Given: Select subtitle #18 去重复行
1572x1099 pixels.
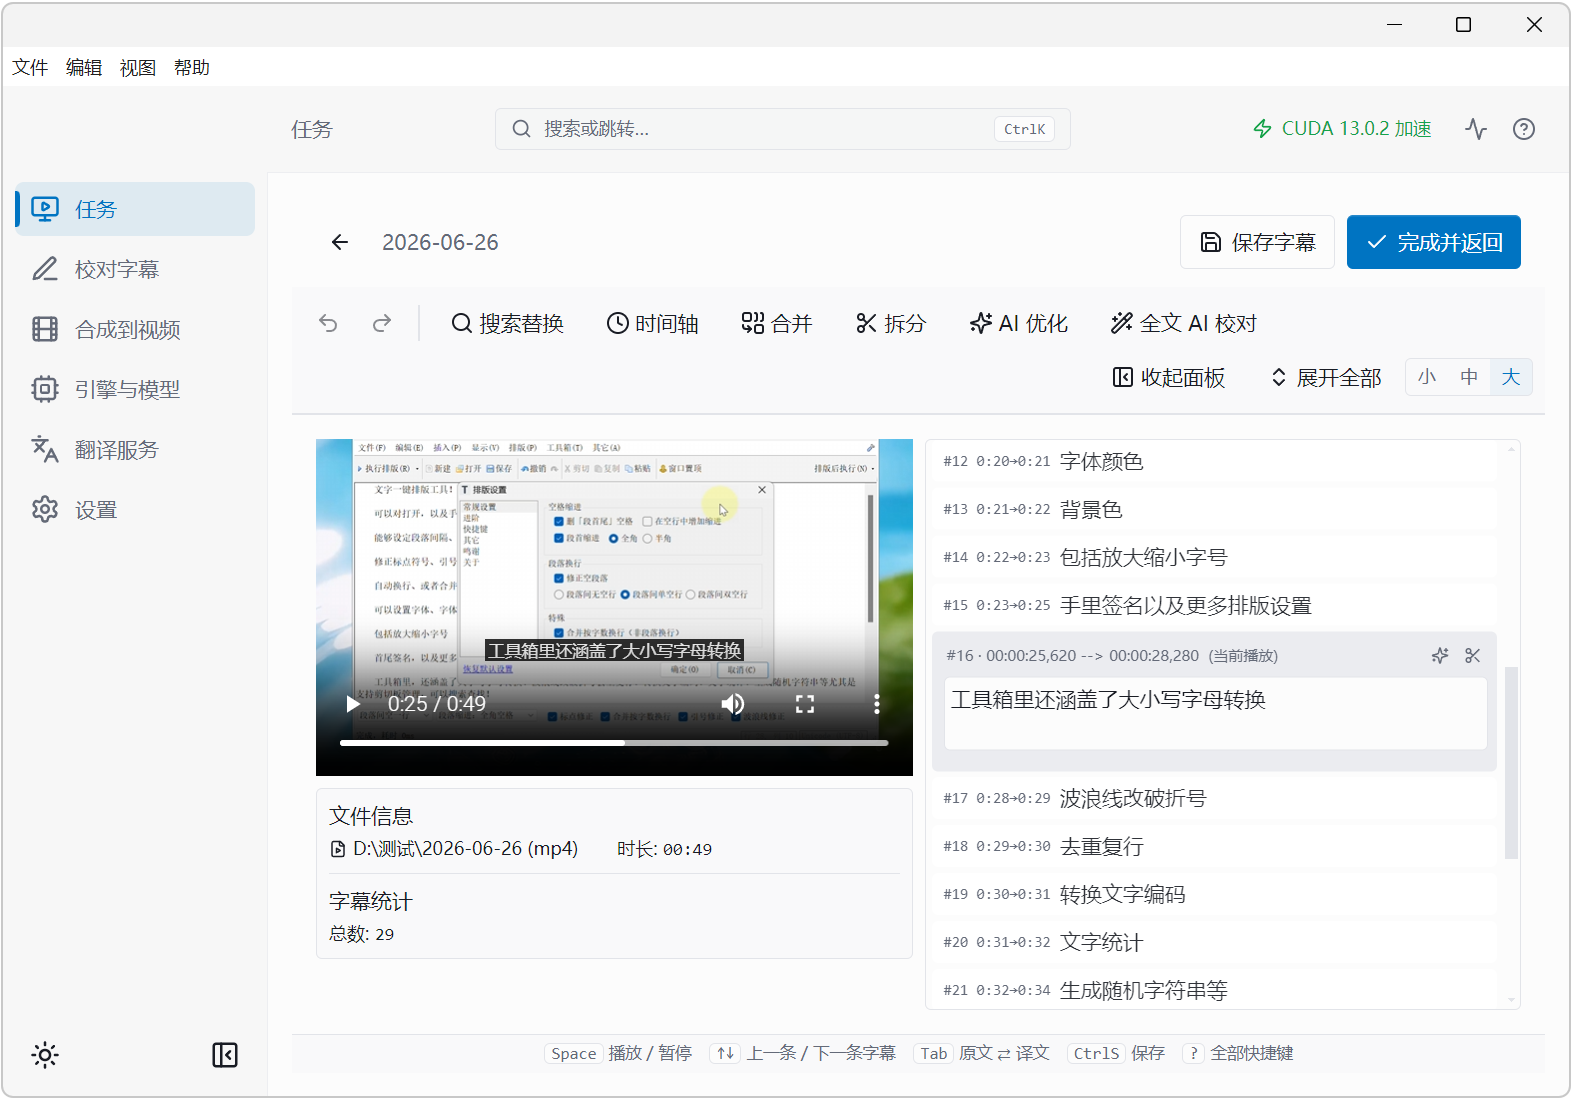Looking at the screenshot, I should pos(1215,846).
